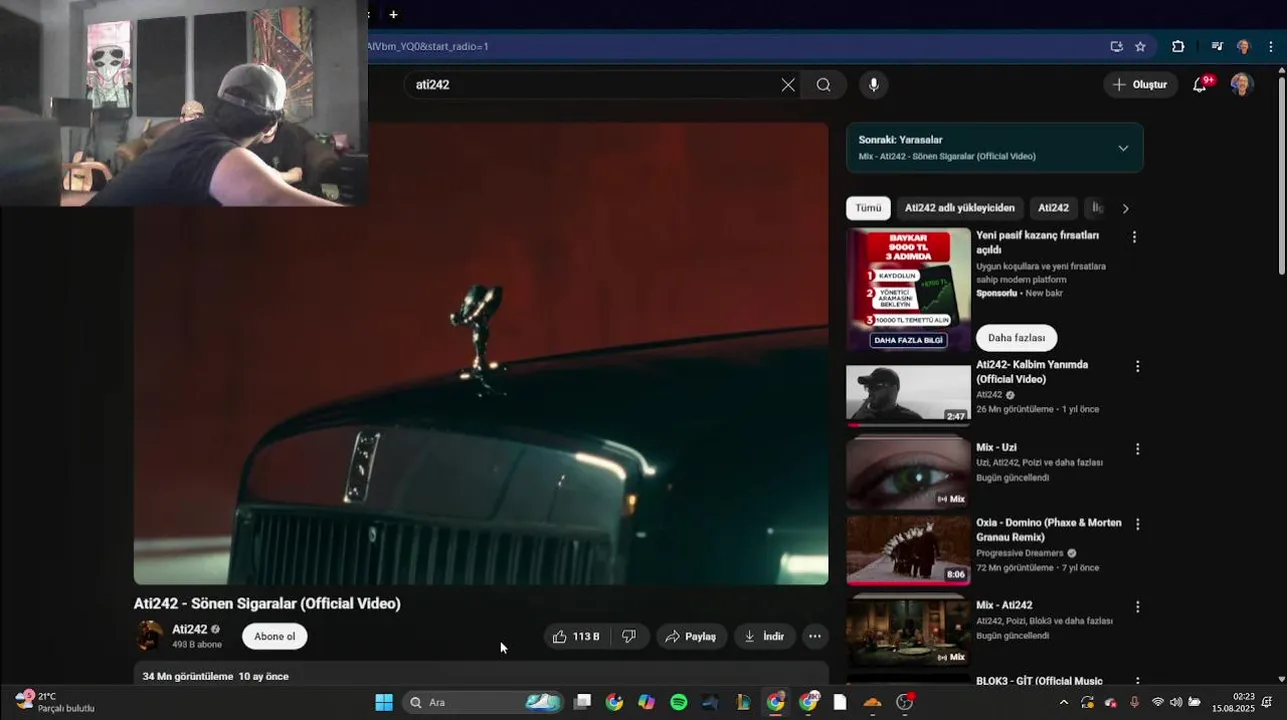The image size is (1287, 720).
Task: Open the microphone tray icon
Action: click(1134, 702)
